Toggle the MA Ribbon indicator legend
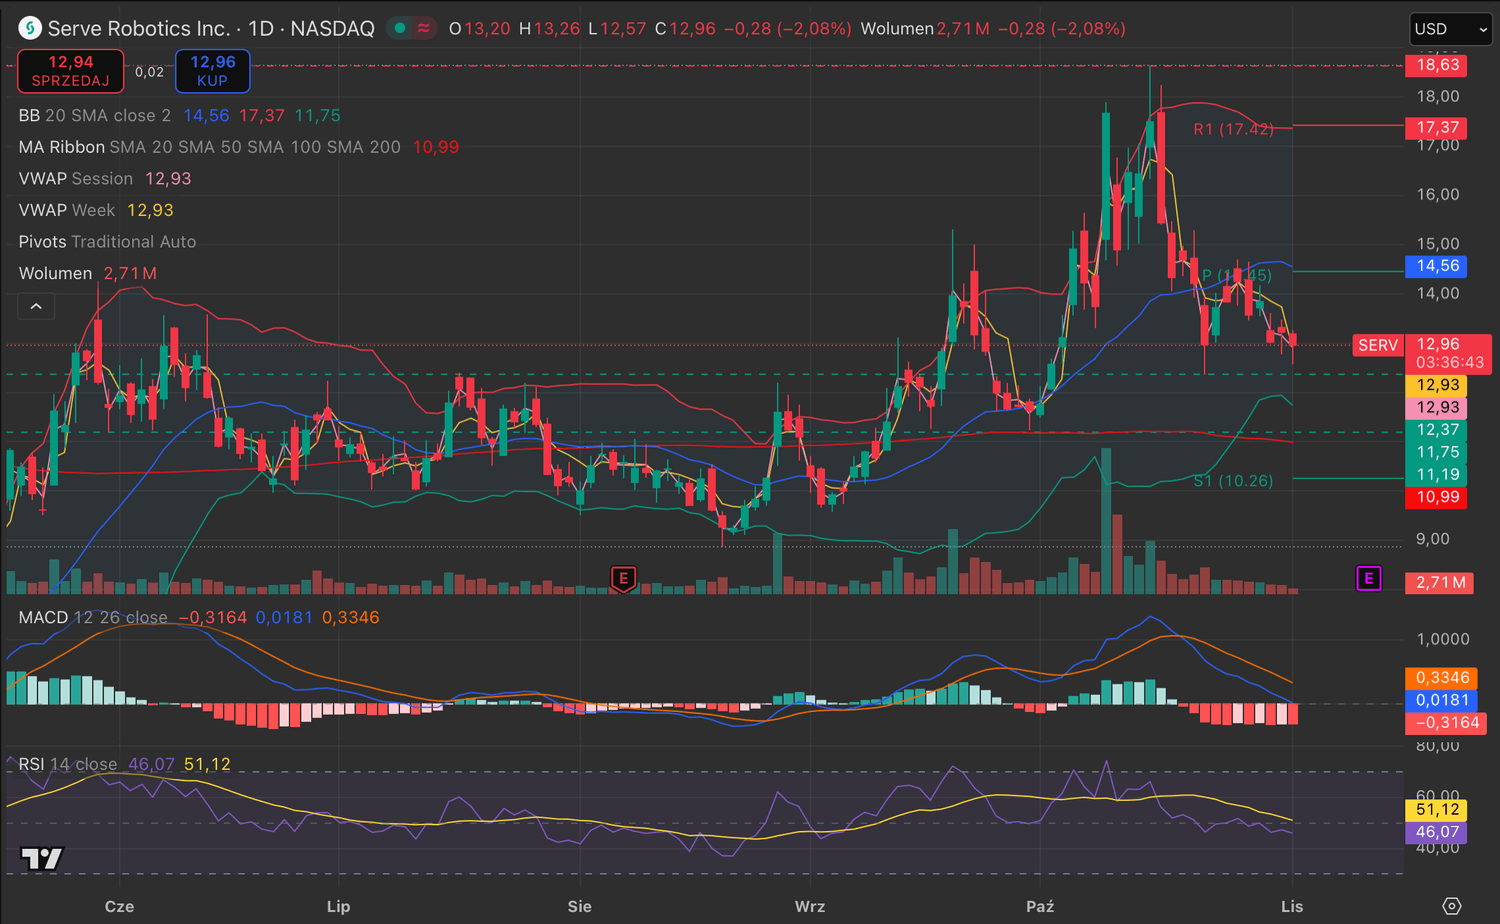Screen dimensions: 1500x924 (x=61, y=147)
